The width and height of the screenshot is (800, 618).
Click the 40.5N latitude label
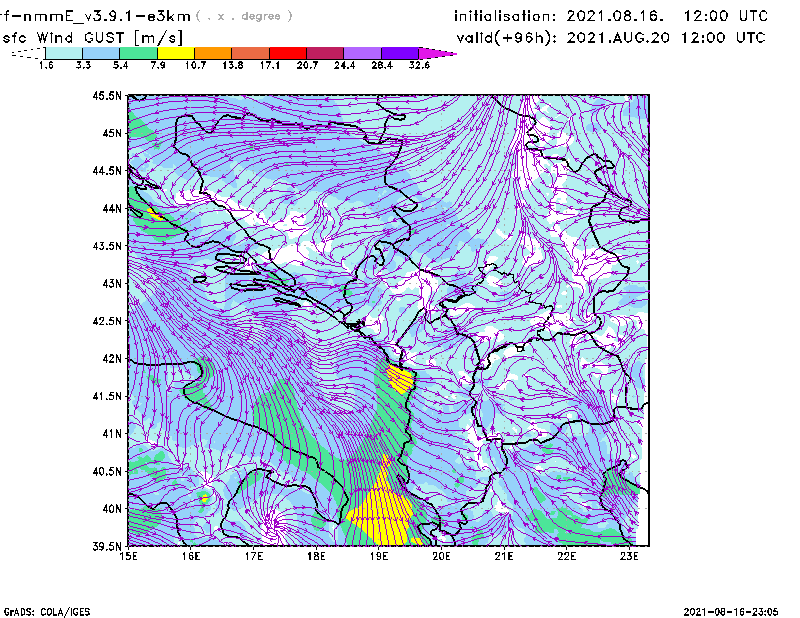click(x=107, y=472)
